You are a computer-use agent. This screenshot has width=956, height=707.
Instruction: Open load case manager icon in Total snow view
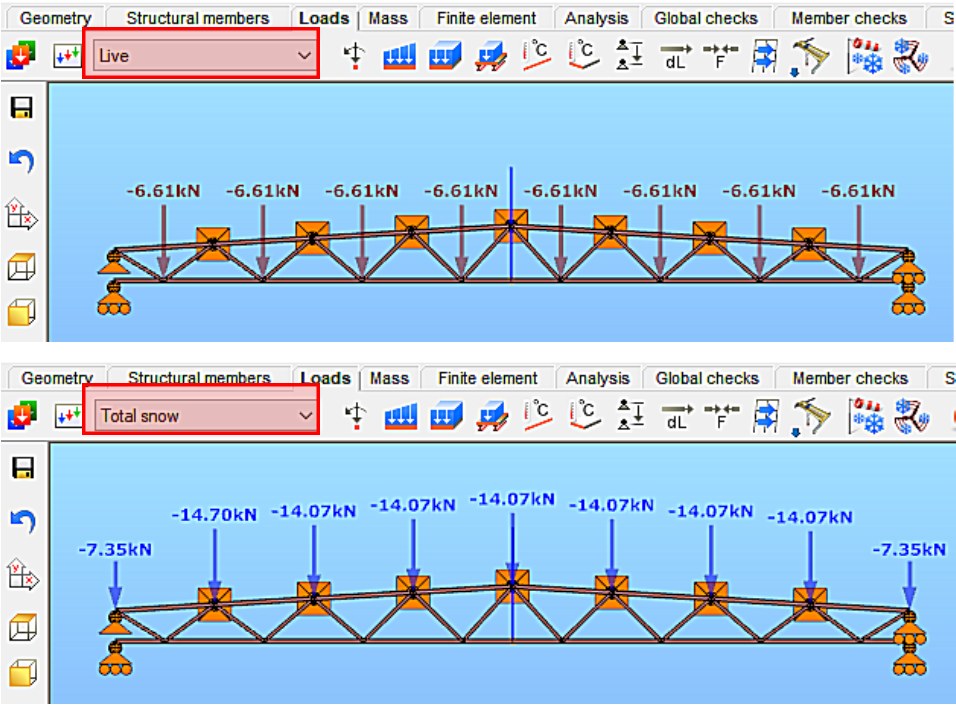pos(22,416)
